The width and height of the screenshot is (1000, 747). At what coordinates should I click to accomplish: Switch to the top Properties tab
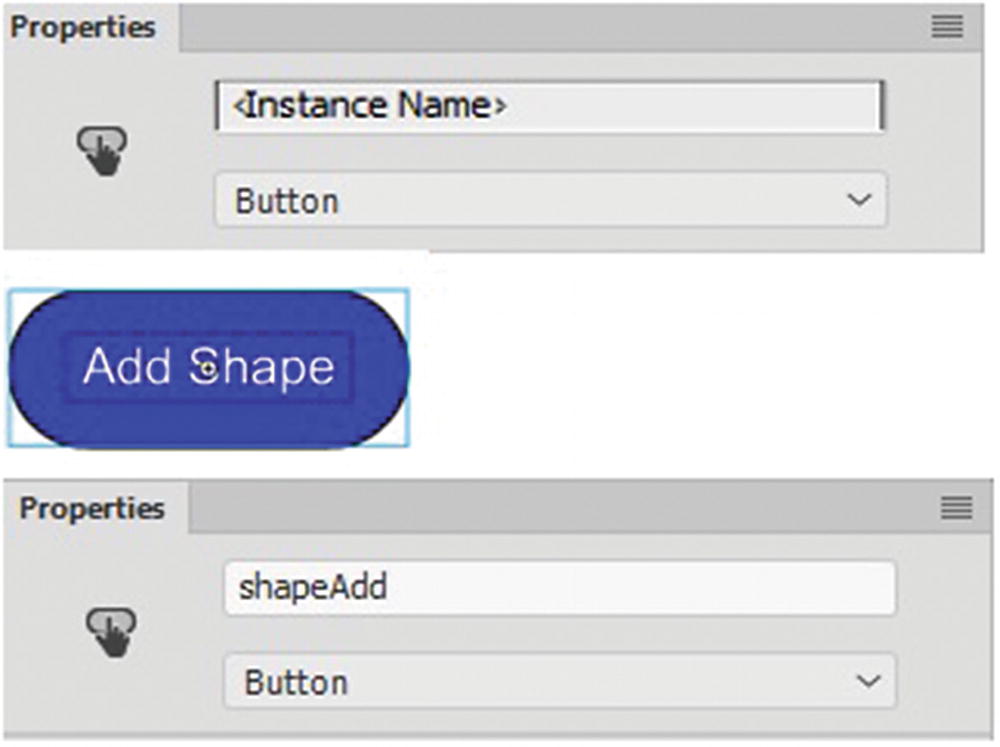pyautogui.click(x=84, y=27)
